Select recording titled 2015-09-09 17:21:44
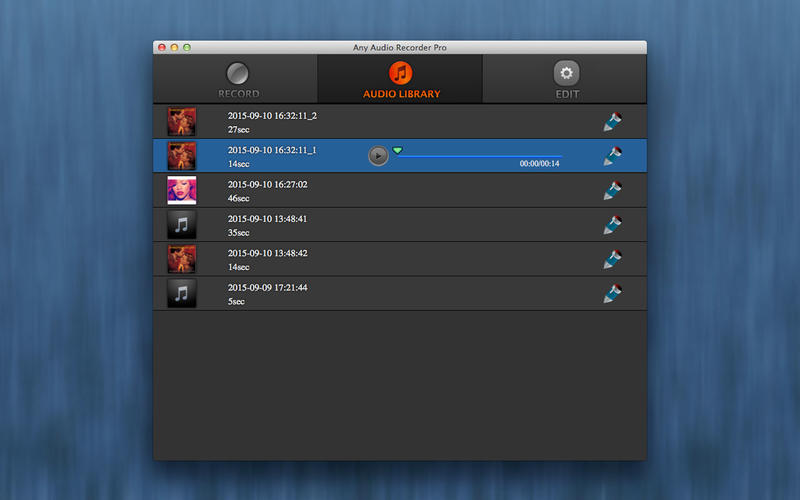 (x=267, y=288)
